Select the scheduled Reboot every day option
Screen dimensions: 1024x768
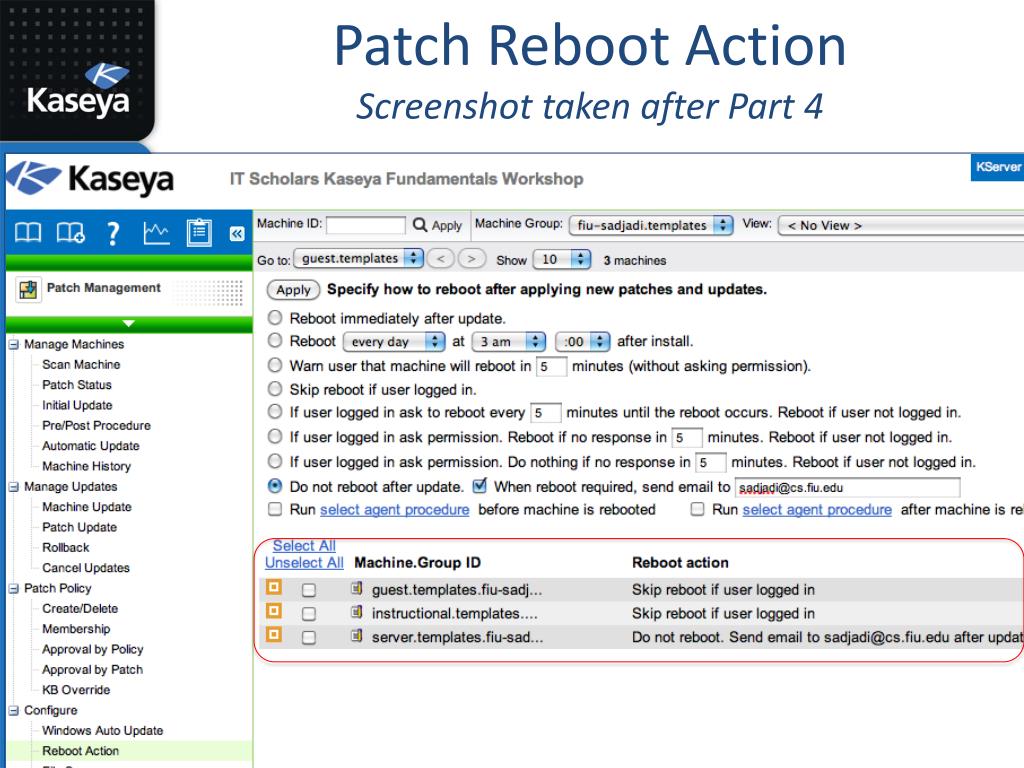coord(275,340)
